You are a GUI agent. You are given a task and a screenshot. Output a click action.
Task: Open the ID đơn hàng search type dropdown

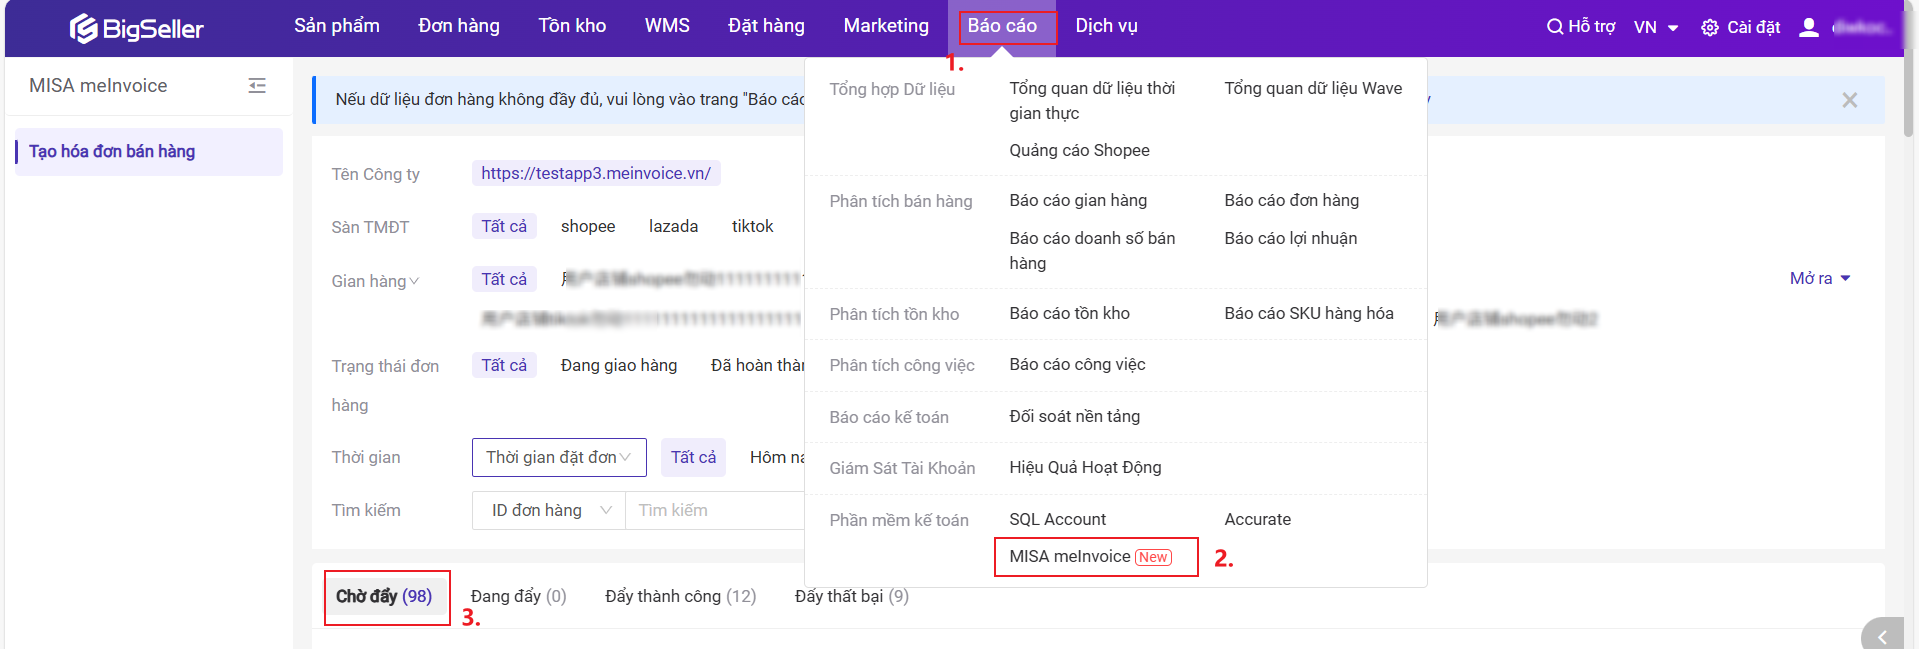click(549, 511)
